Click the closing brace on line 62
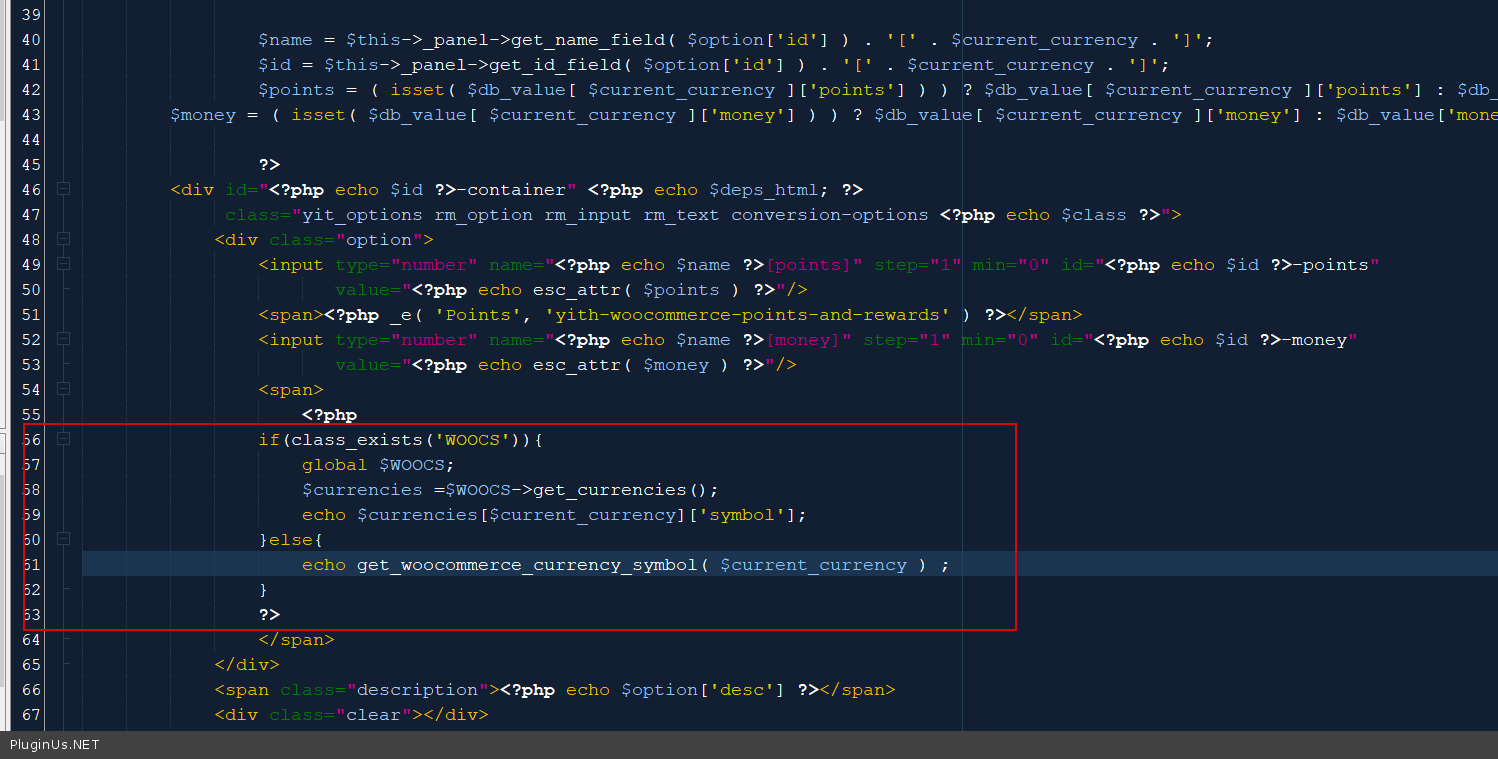 (x=264, y=590)
